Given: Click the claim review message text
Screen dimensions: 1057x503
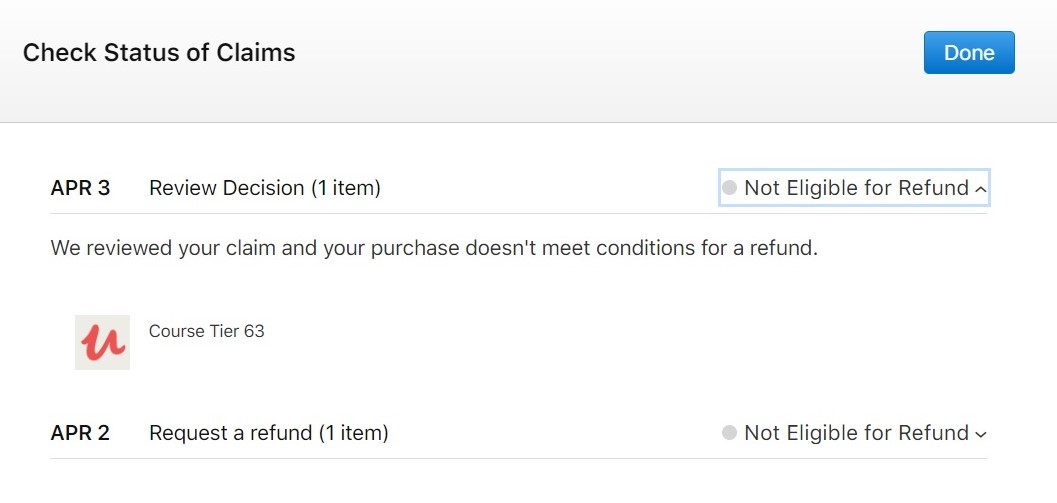Looking at the screenshot, I should click(434, 248).
